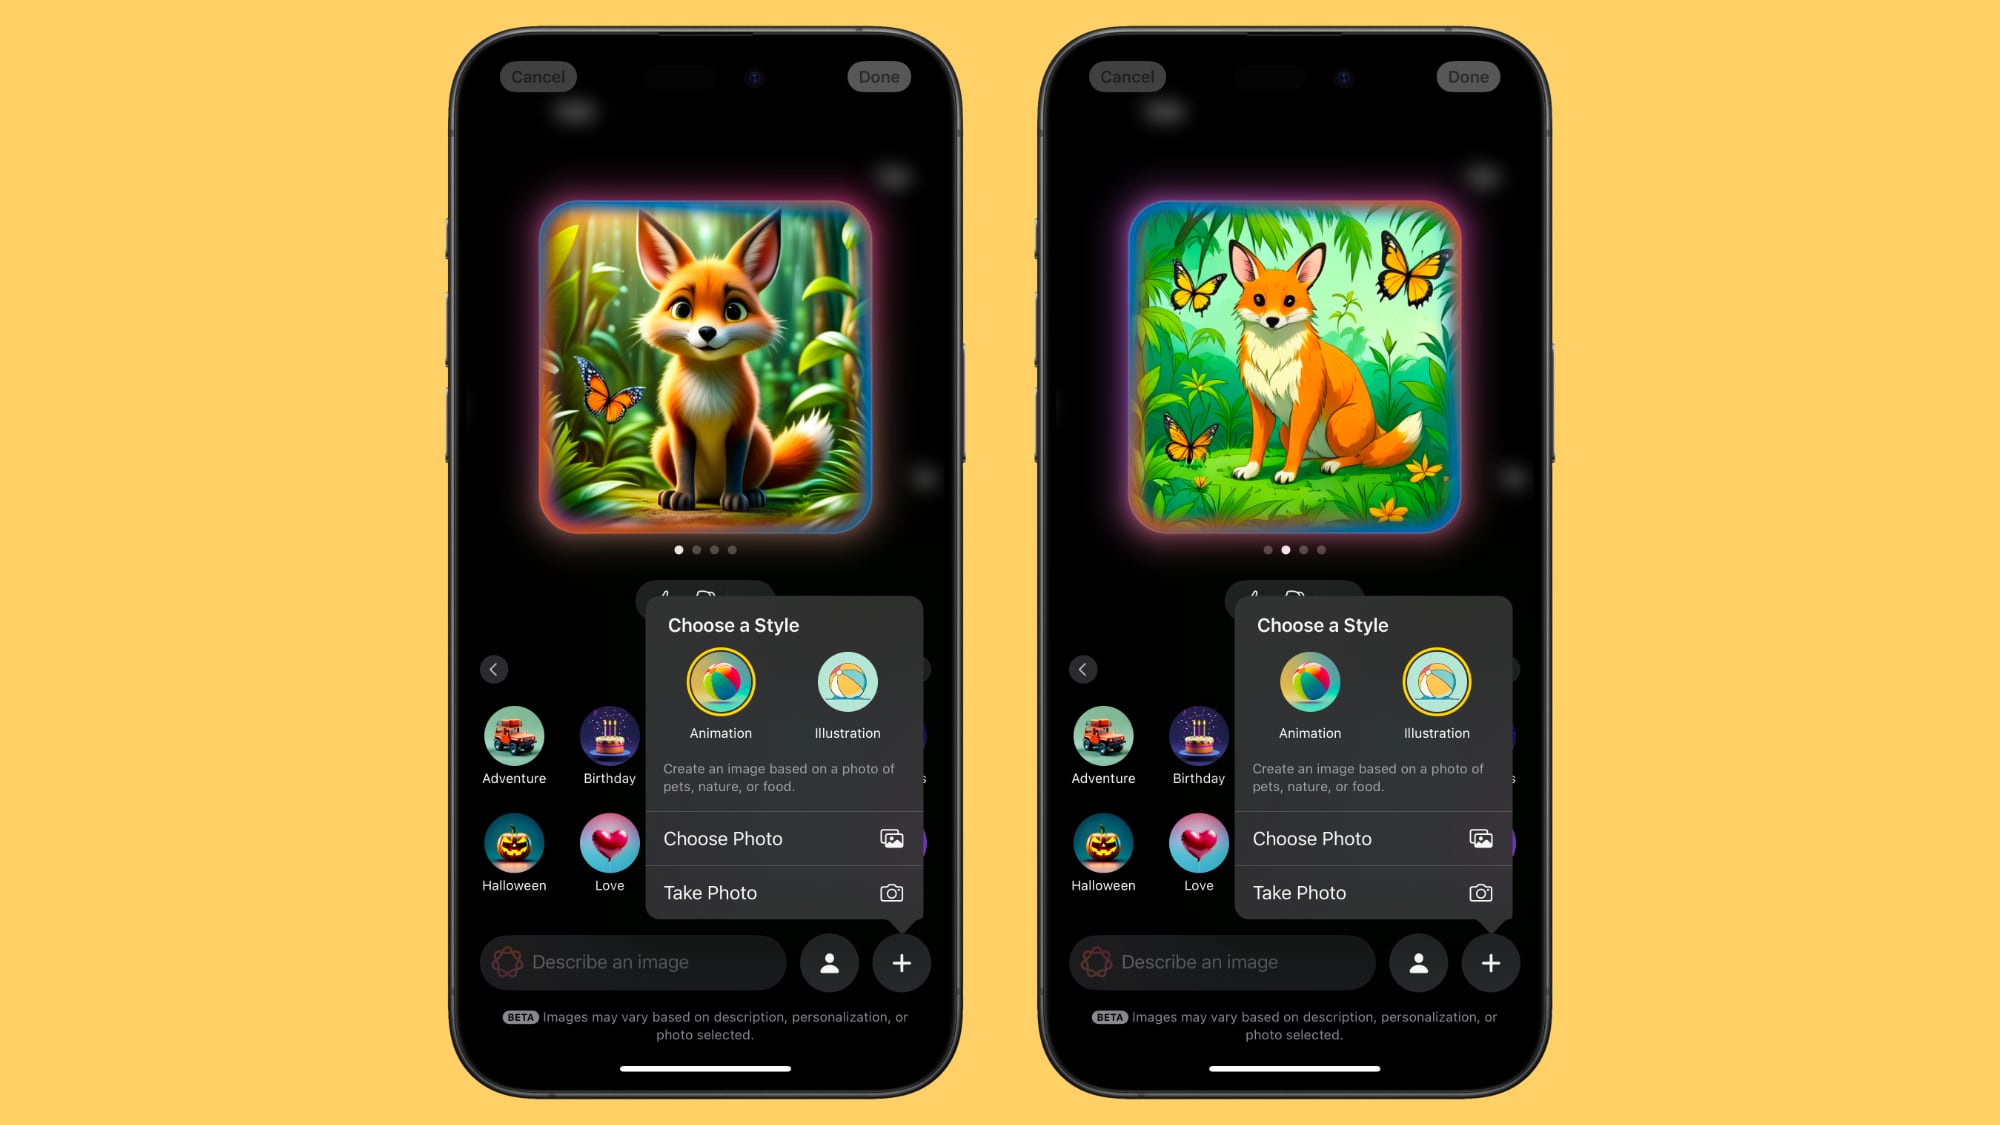Expand the left arrow style carousel
2000x1125 pixels.
pyautogui.click(x=493, y=669)
